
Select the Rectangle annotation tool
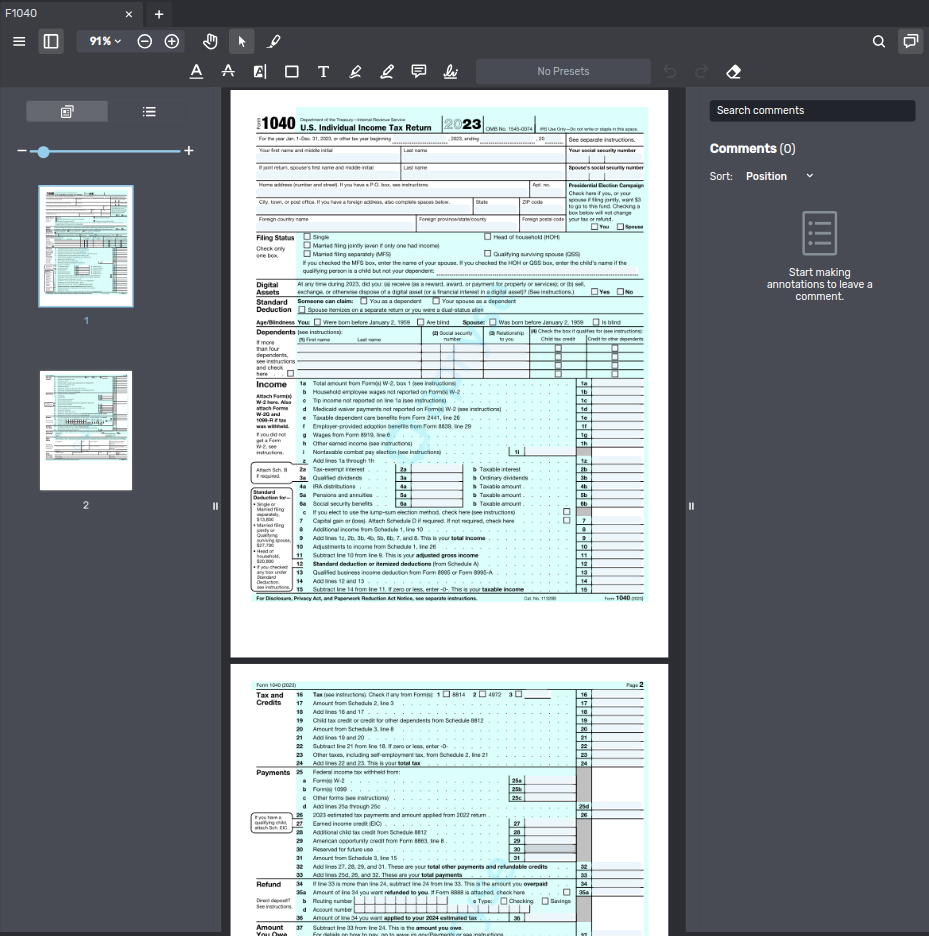click(292, 71)
